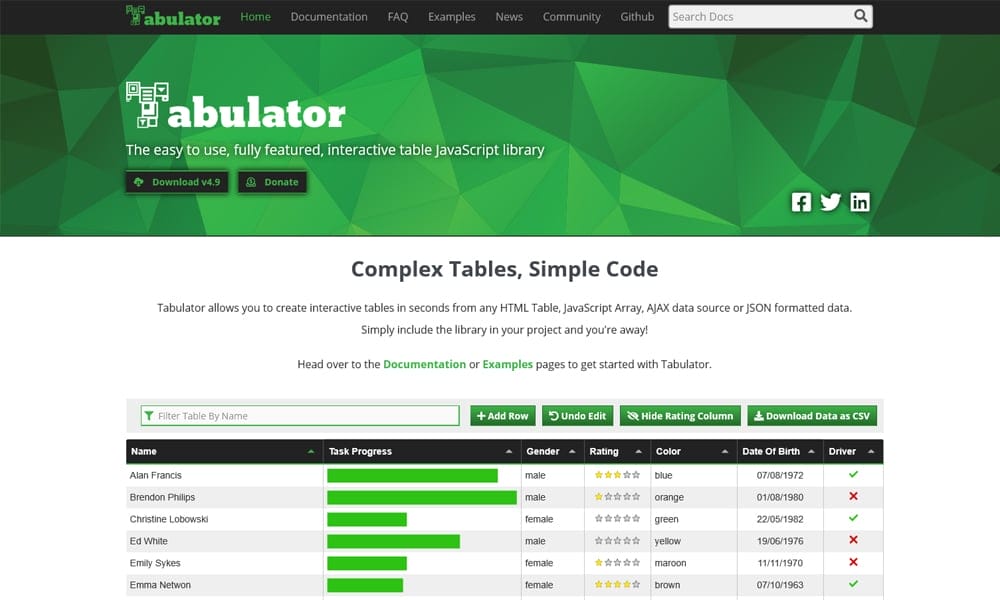Click Ed White task progress bar
Viewport: 1000px width, 600px height.
(x=393, y=541)
